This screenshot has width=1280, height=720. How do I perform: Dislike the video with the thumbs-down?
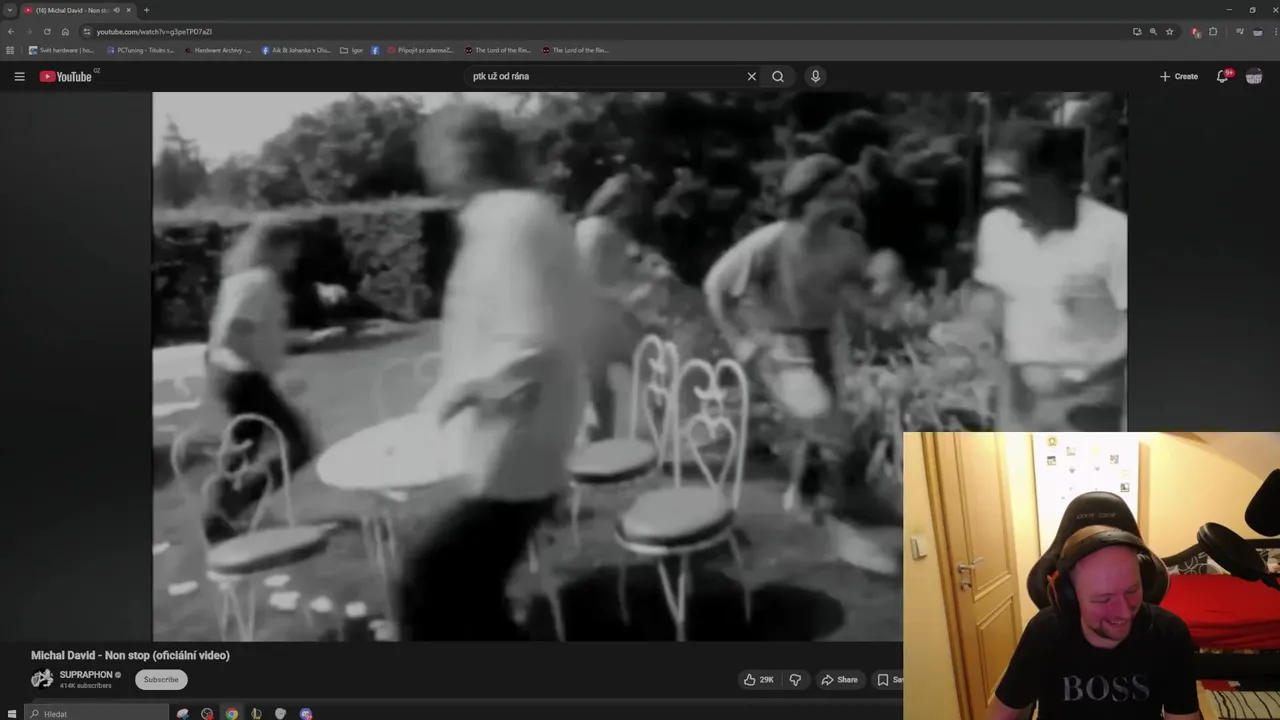(796, 679)
